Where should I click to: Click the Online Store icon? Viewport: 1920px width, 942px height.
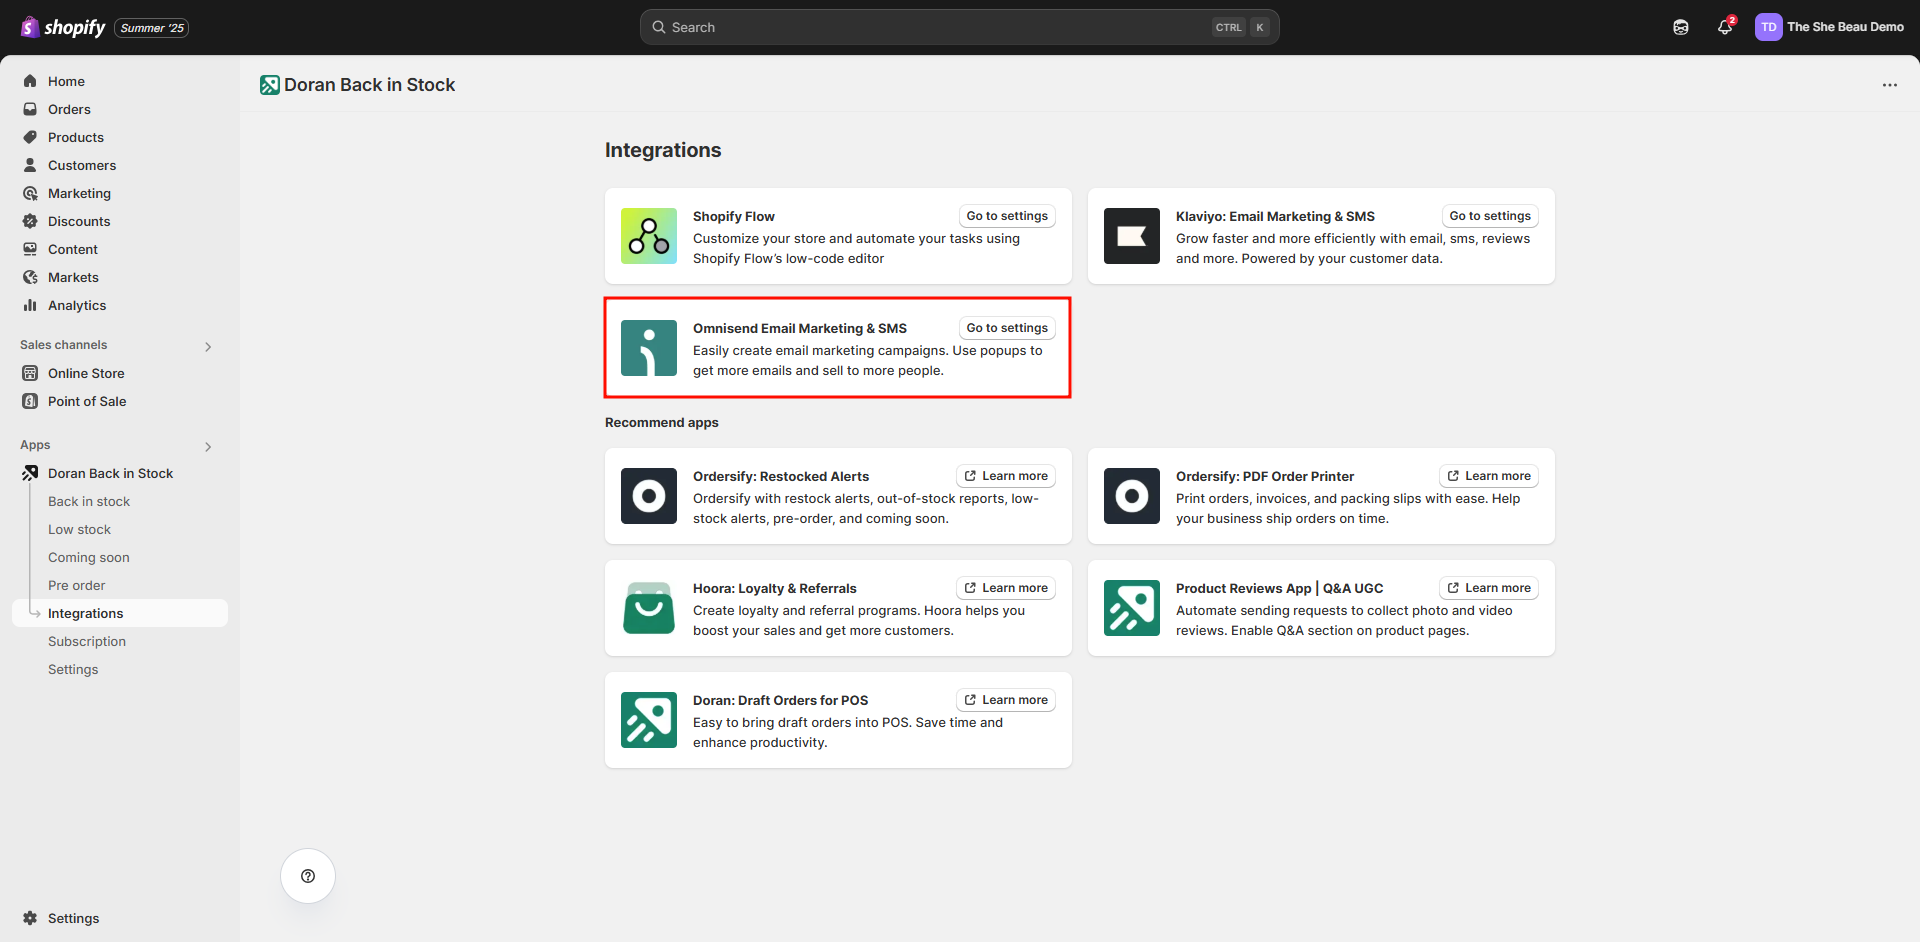click(30, 373)
